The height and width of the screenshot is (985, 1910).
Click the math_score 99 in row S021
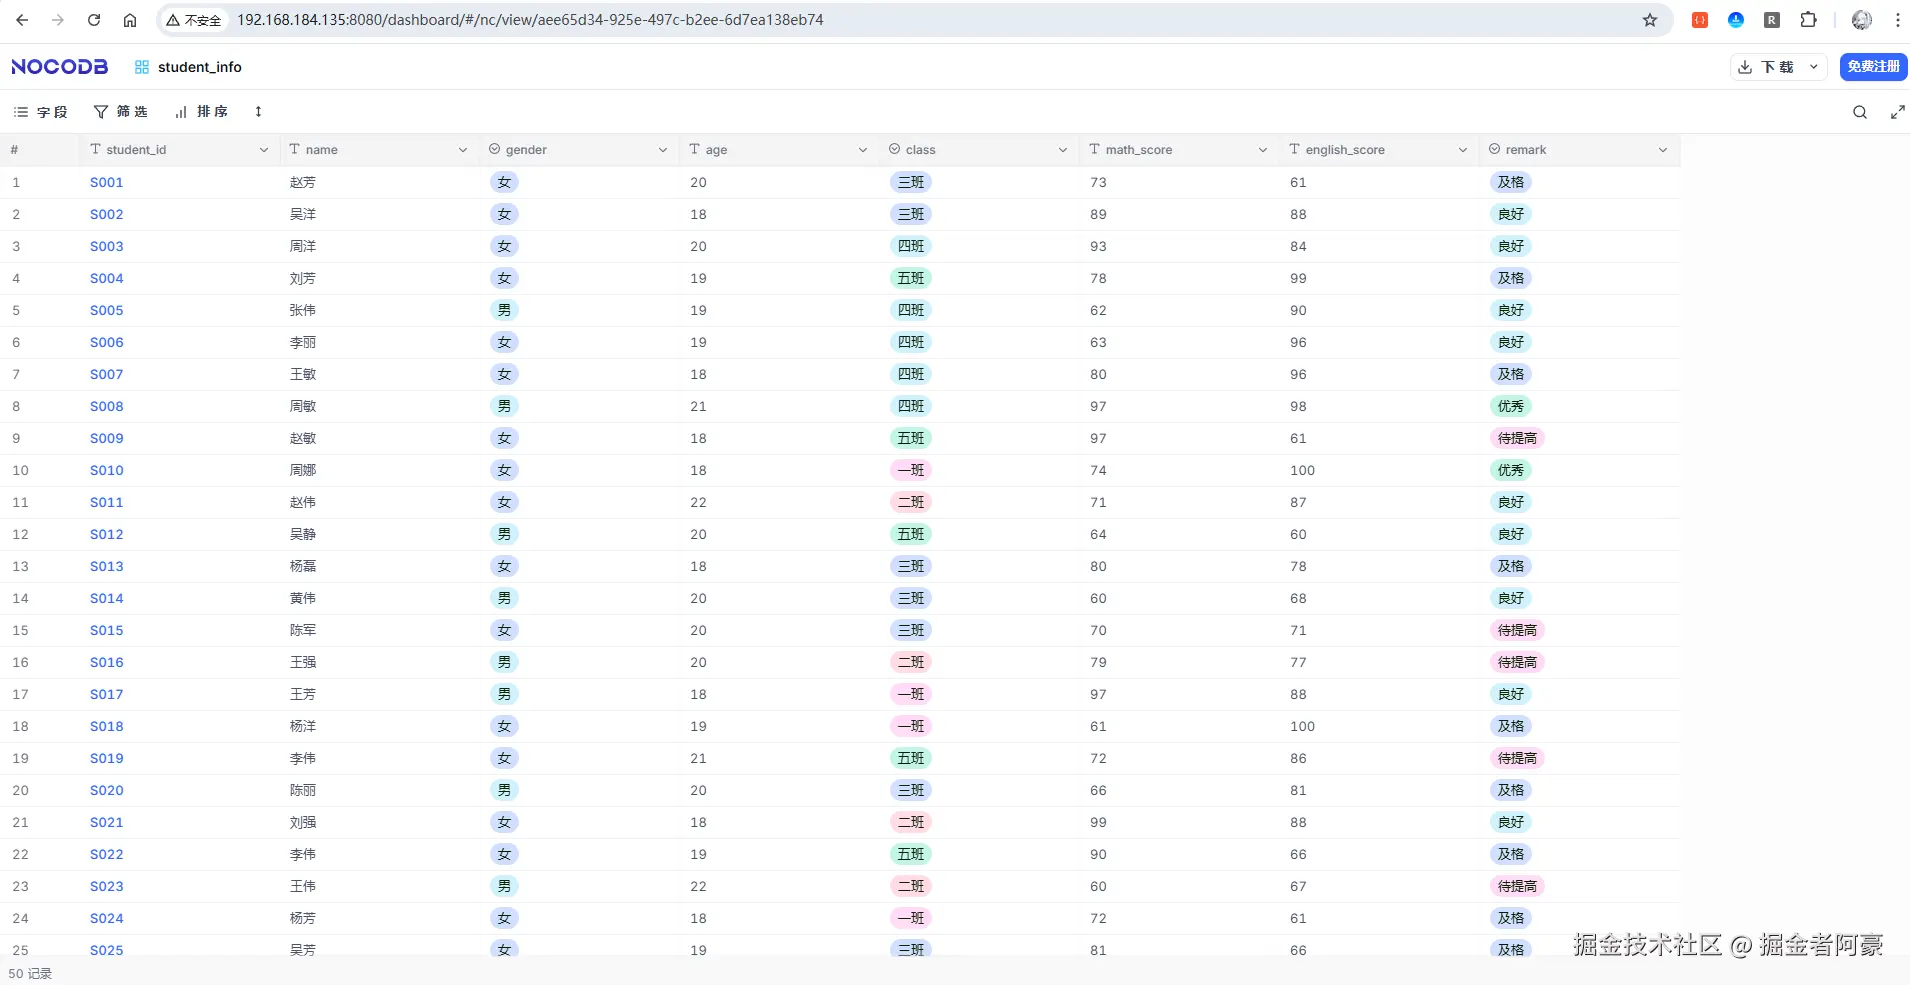pyautogui.click(x=1099, y=822)
